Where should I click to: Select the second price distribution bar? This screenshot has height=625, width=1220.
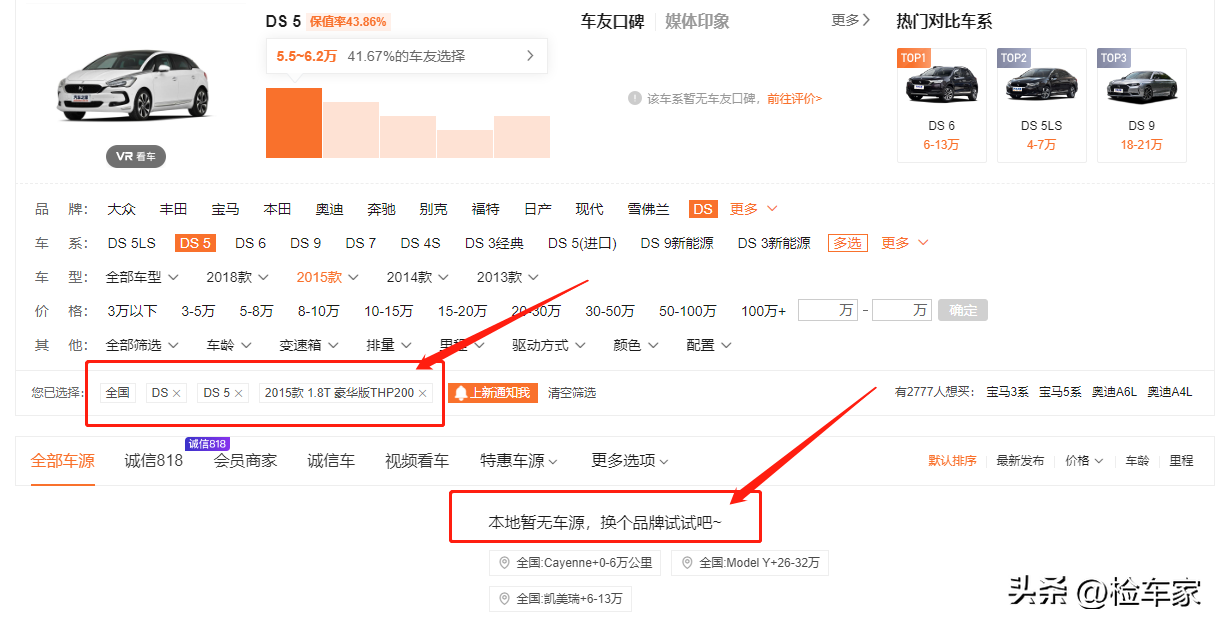(x=351, y=130)
